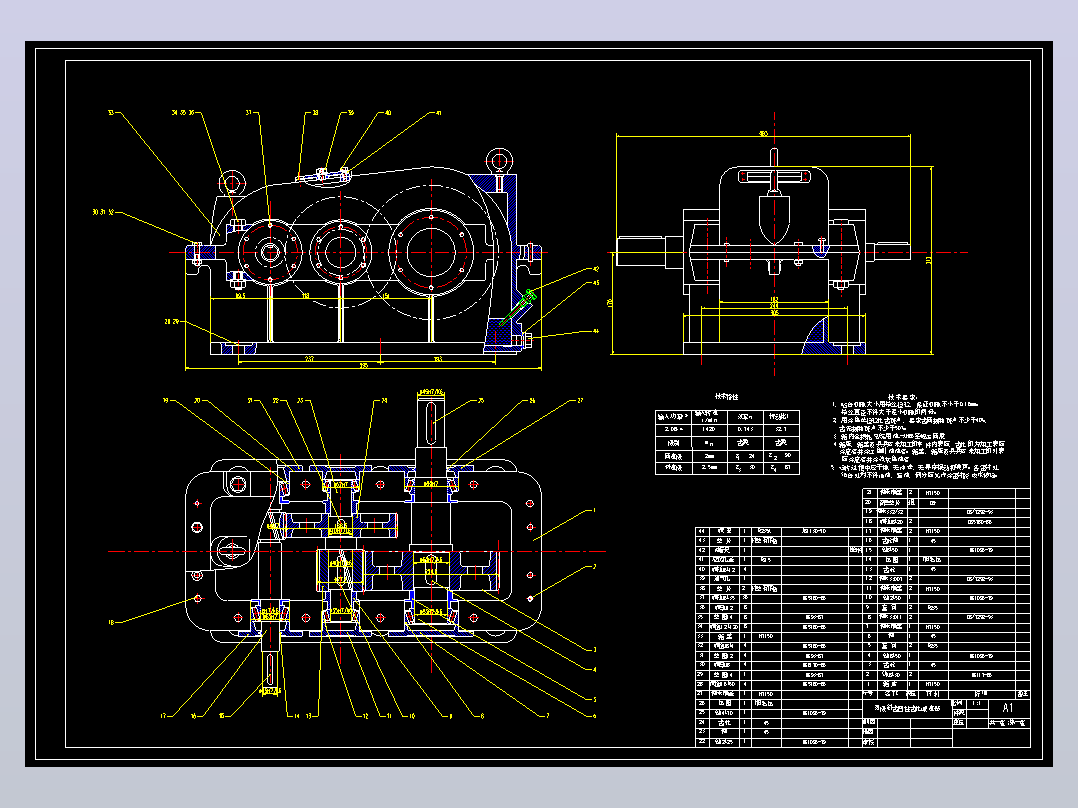The height and width of the screenshot is (808, 1078).
Task: Click part callout number "37"
Action: [x=249, y=113]
